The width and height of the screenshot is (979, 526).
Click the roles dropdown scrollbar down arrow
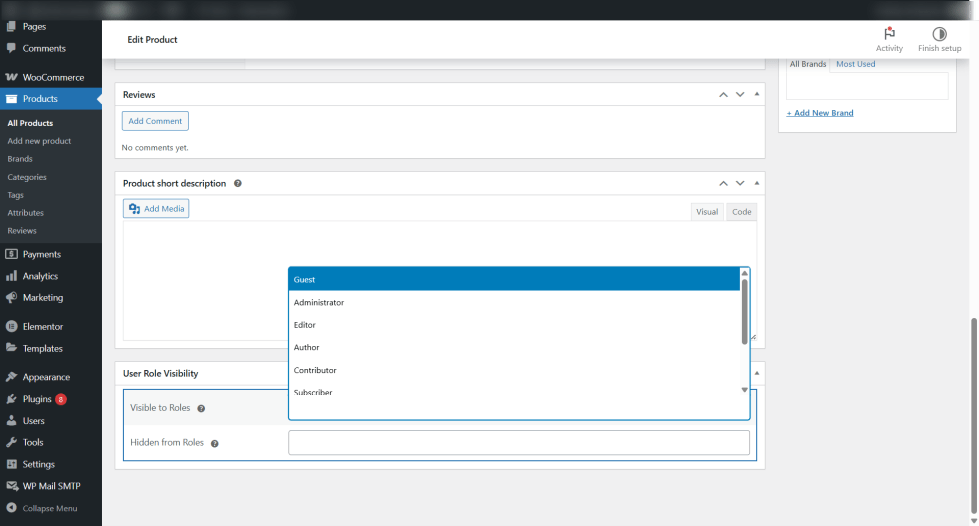744,390
